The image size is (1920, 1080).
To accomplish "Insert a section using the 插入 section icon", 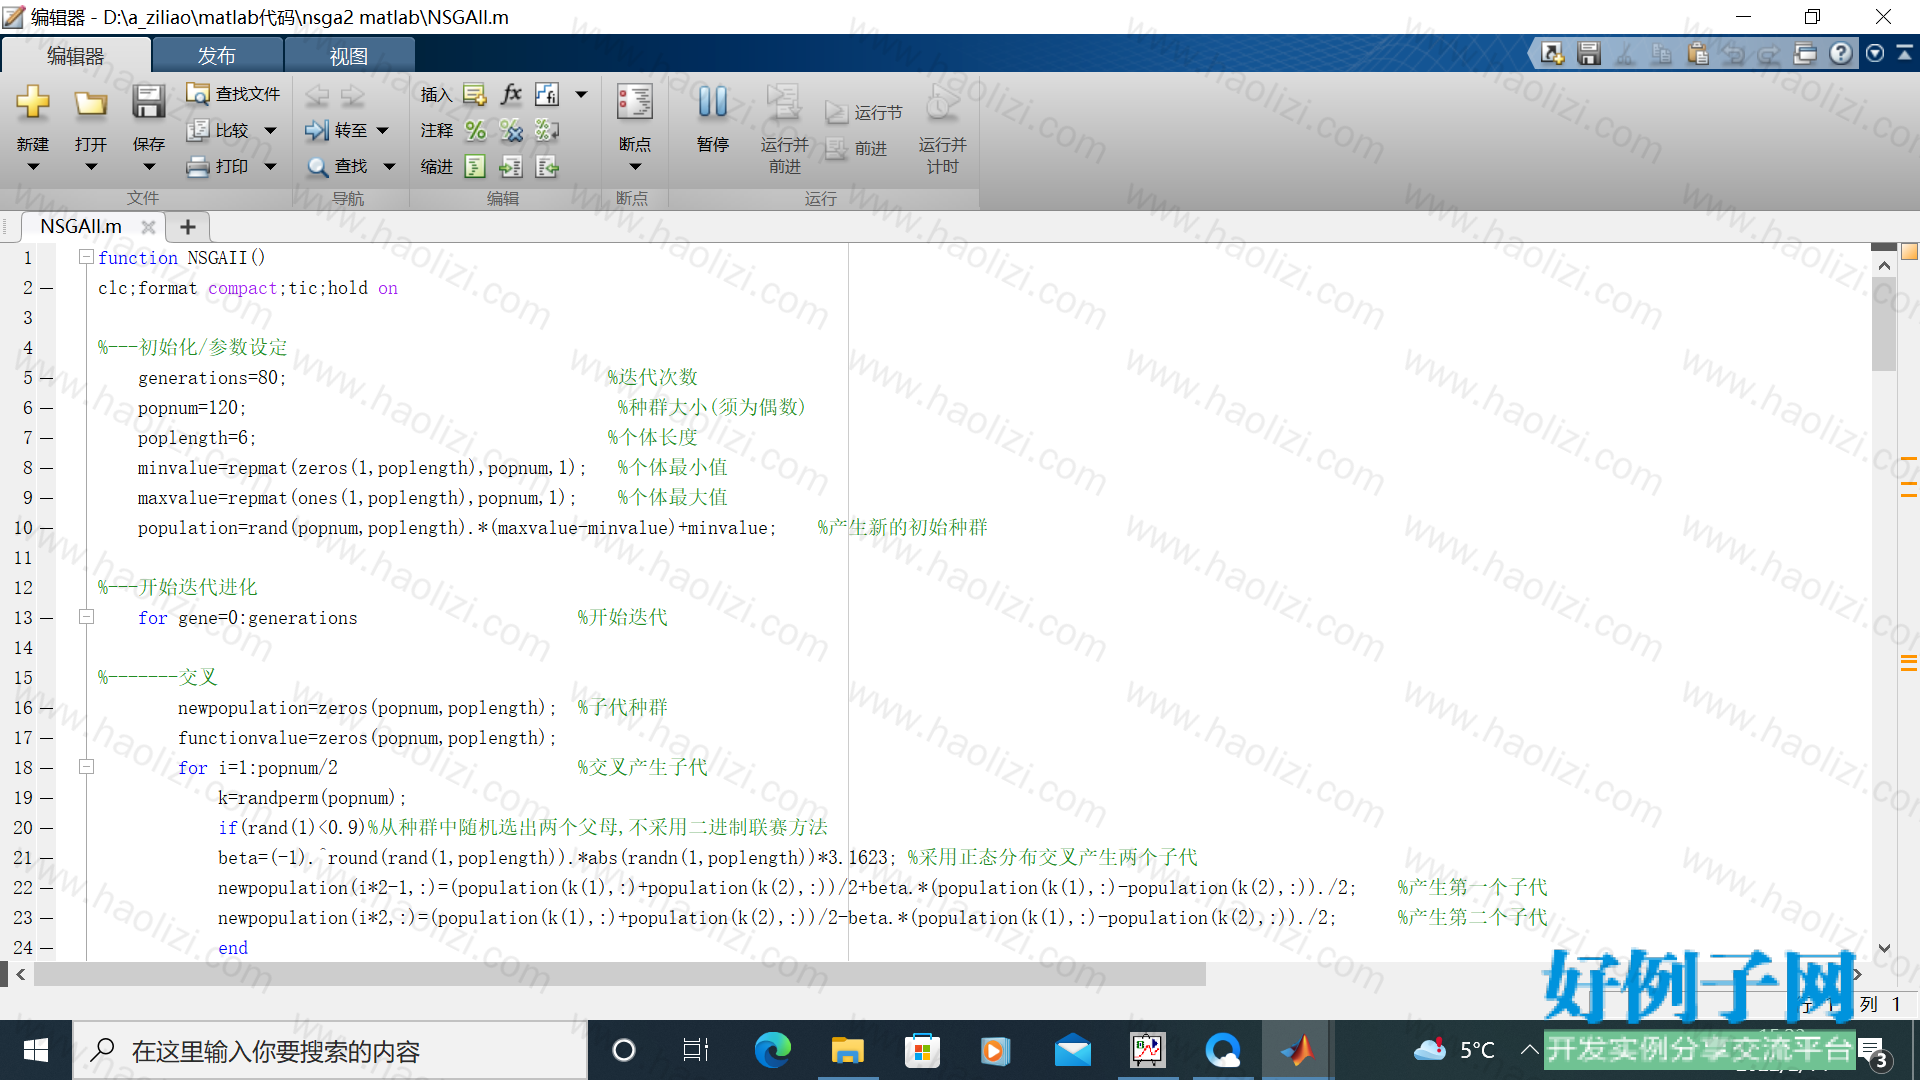I will coord(475,94).
